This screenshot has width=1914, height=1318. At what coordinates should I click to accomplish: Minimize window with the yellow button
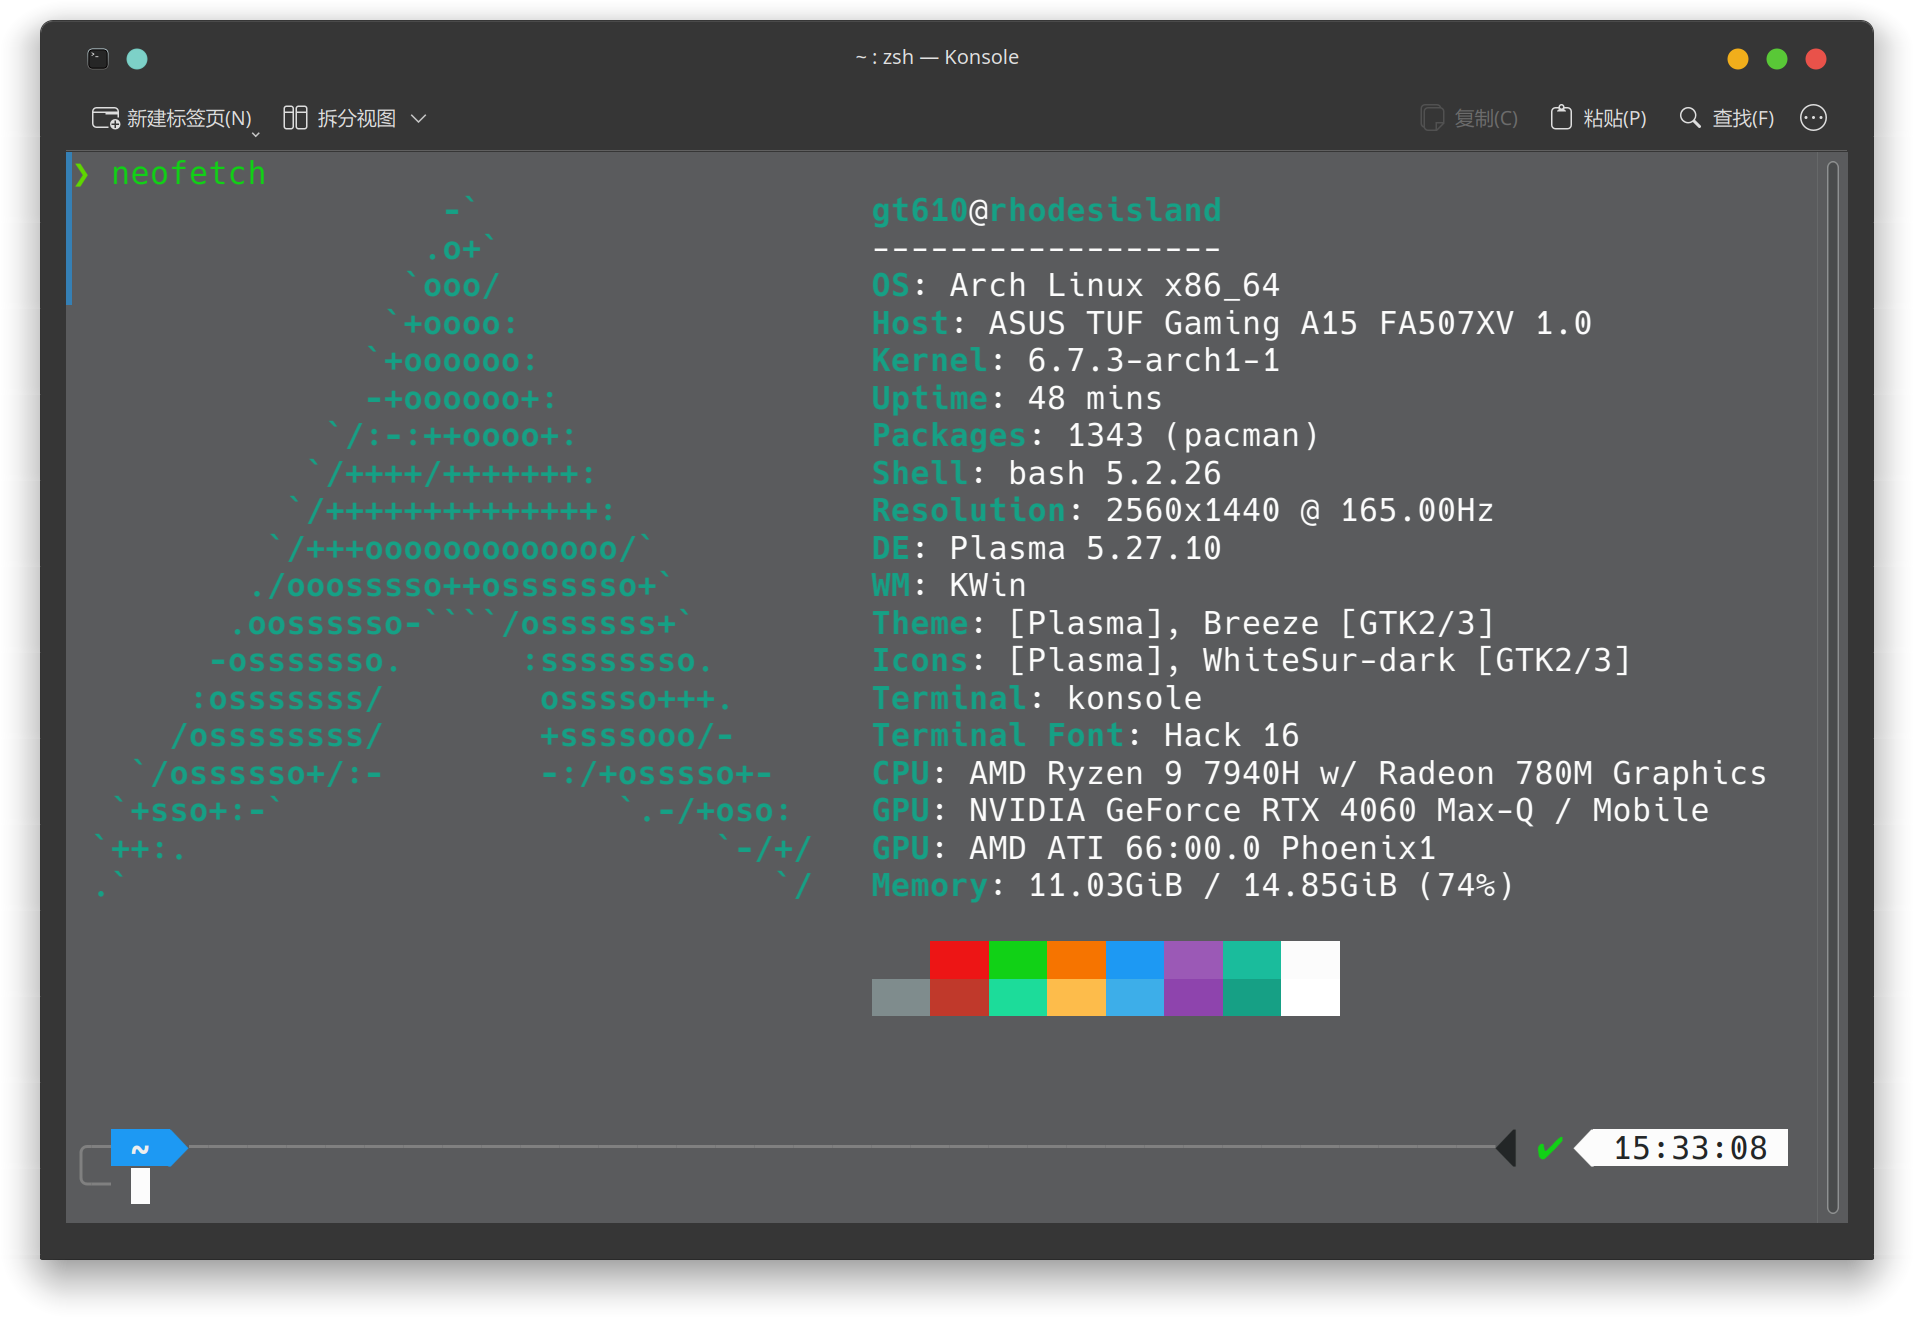(x=1737, y=59)
